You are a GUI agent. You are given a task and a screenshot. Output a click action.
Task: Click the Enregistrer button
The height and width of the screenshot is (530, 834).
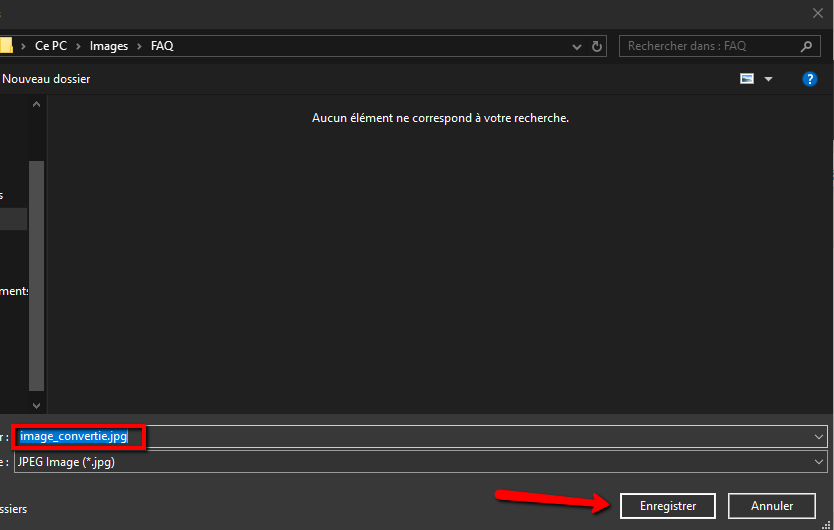[x=667, y=506]
